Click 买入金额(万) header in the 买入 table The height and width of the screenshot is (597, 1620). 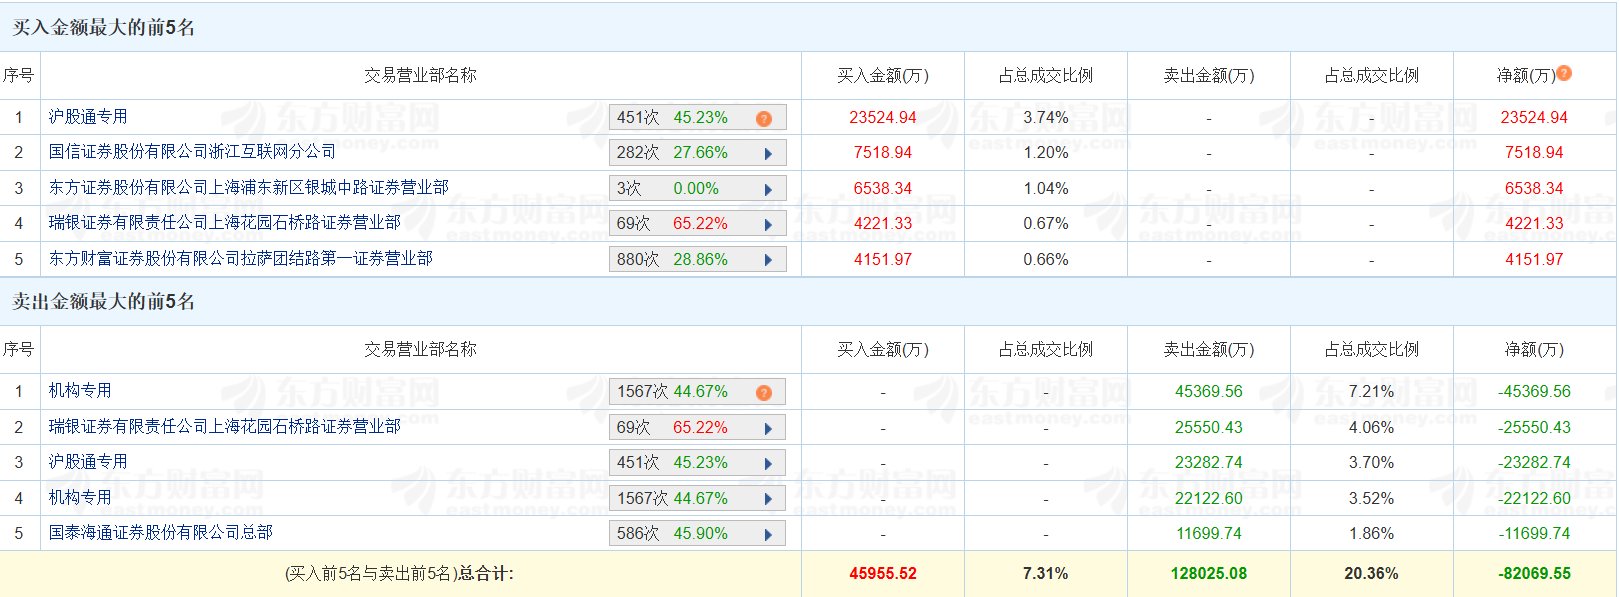point(883,76)
